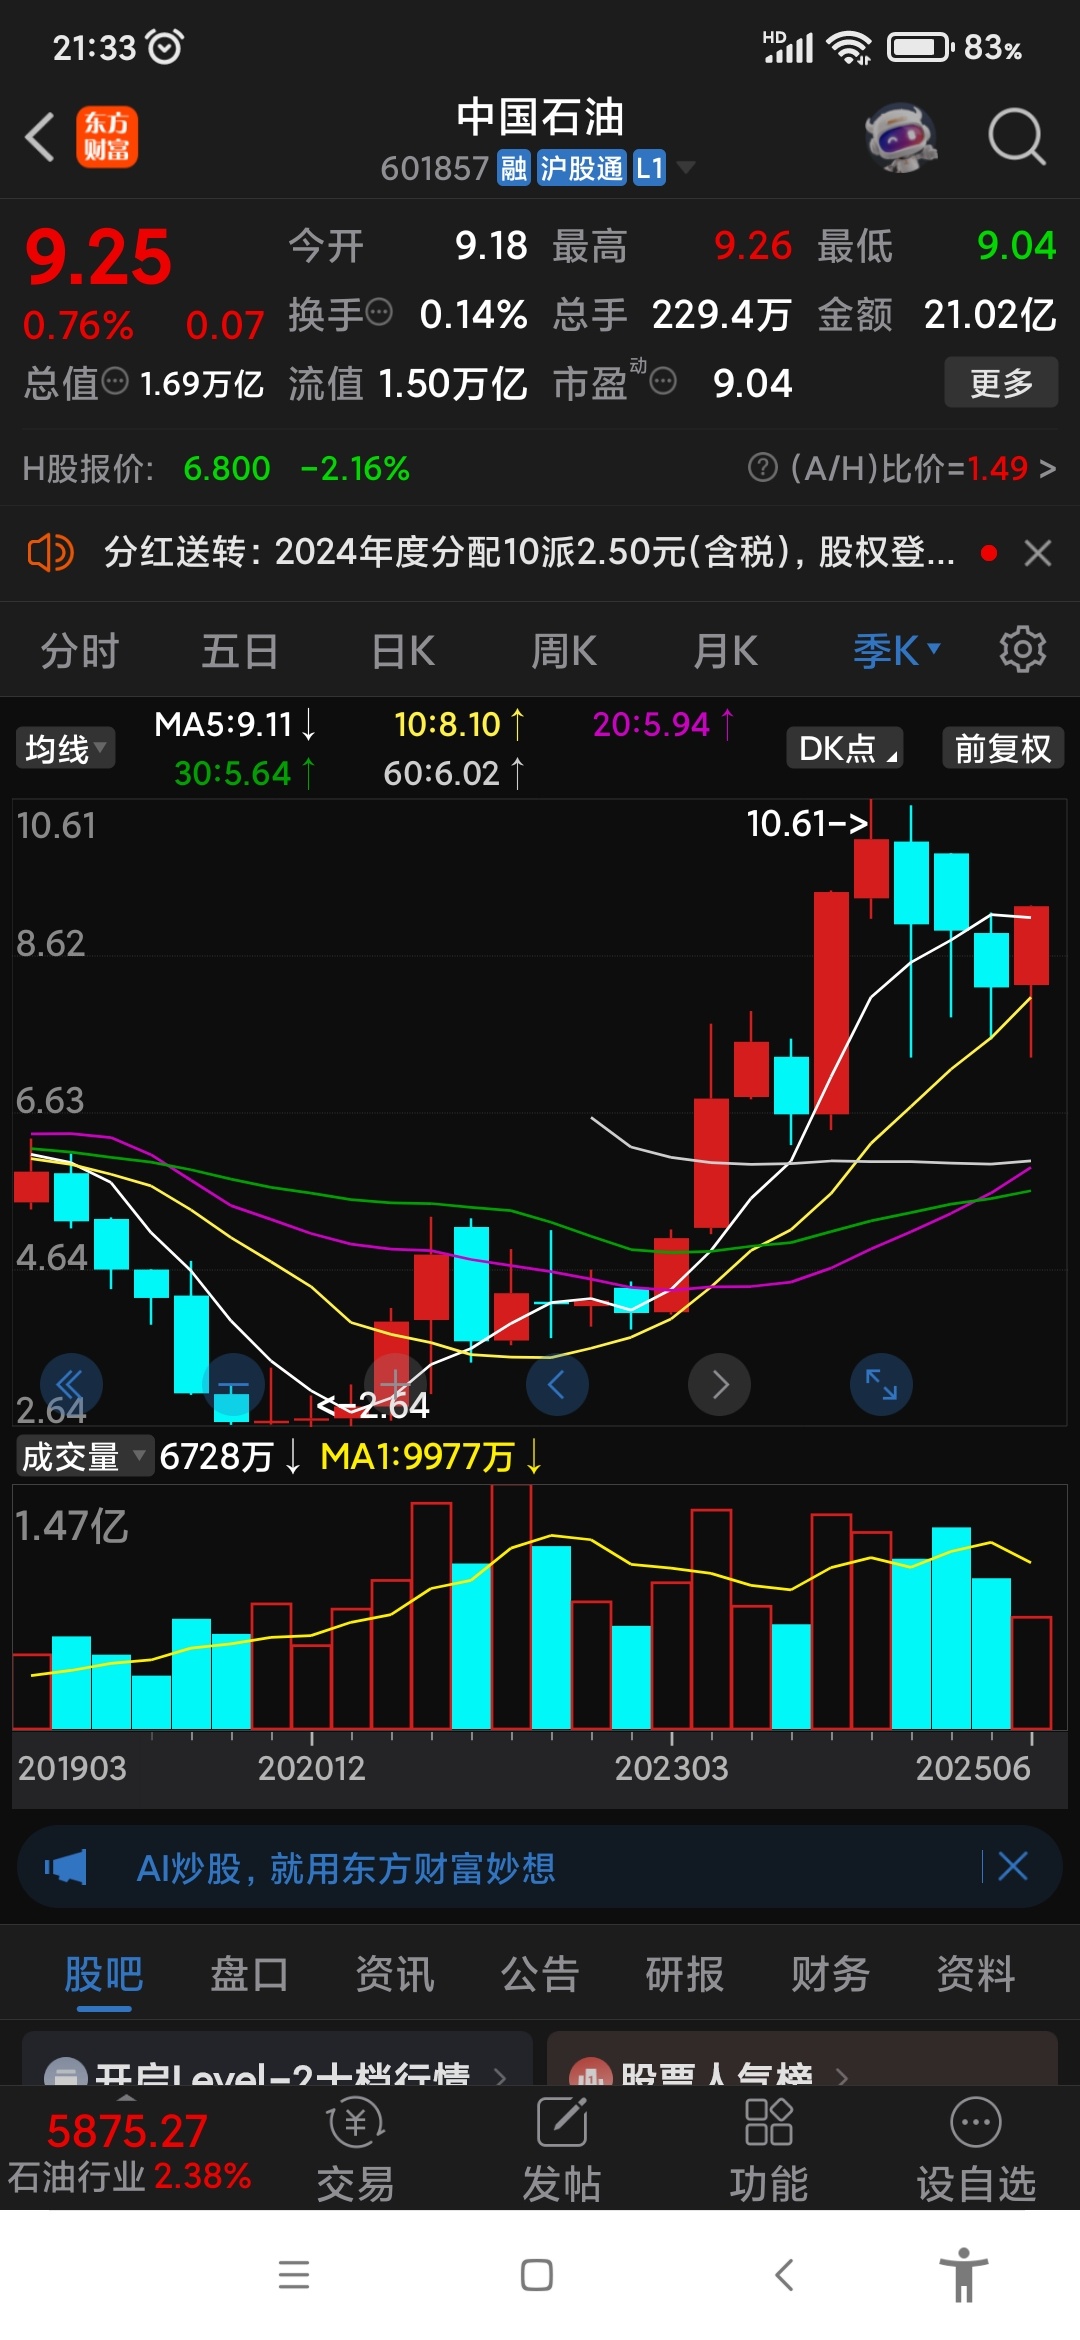Viewport: 1080px width, 2340px height.
Task: Tap the current price 9.25
Action: (99, 257)
